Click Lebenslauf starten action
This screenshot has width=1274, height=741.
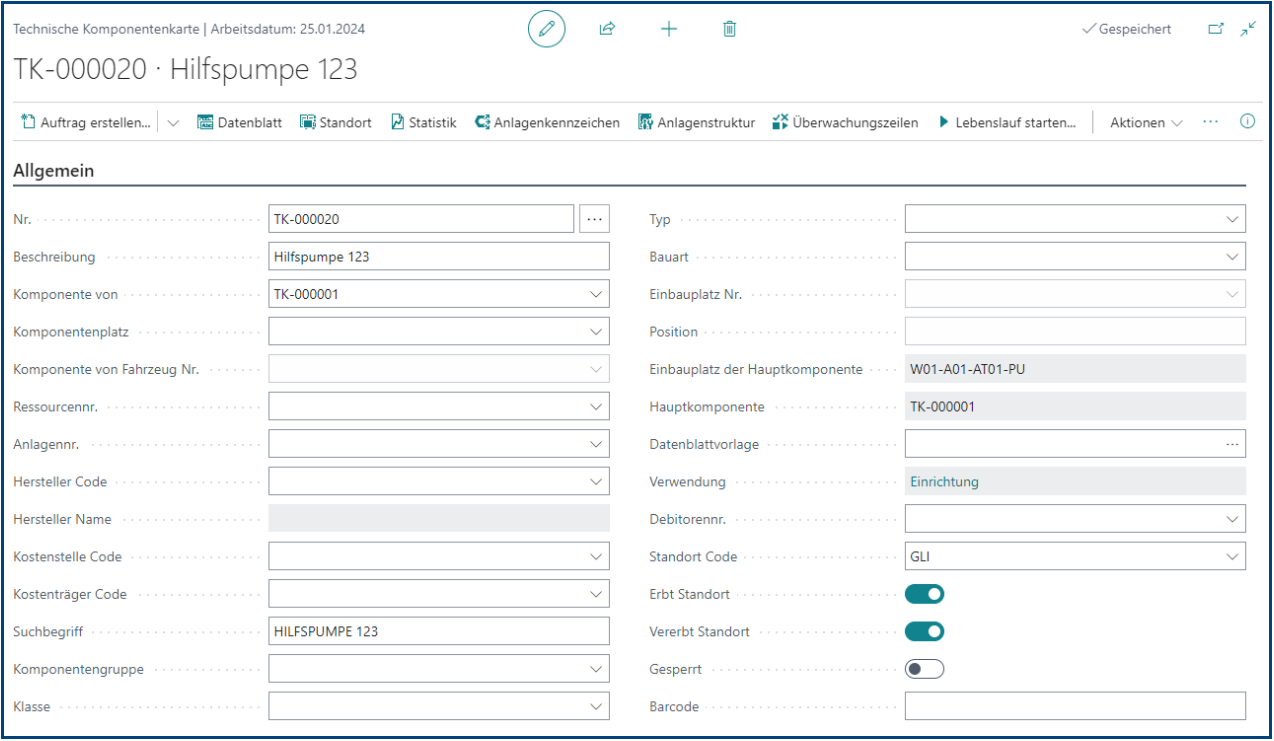[x=1007, y=123]
